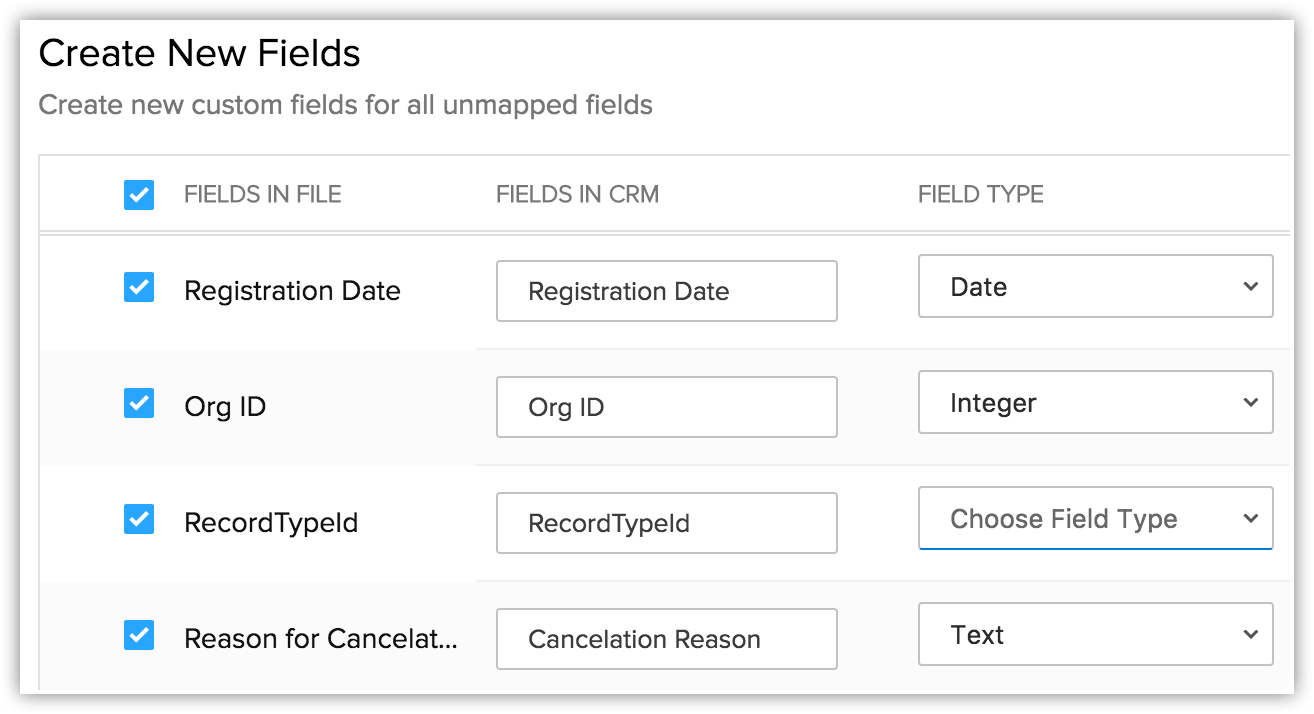Uncheck the Org ID checkbox
Viewport: 1314px width, 714px height.
139,404
